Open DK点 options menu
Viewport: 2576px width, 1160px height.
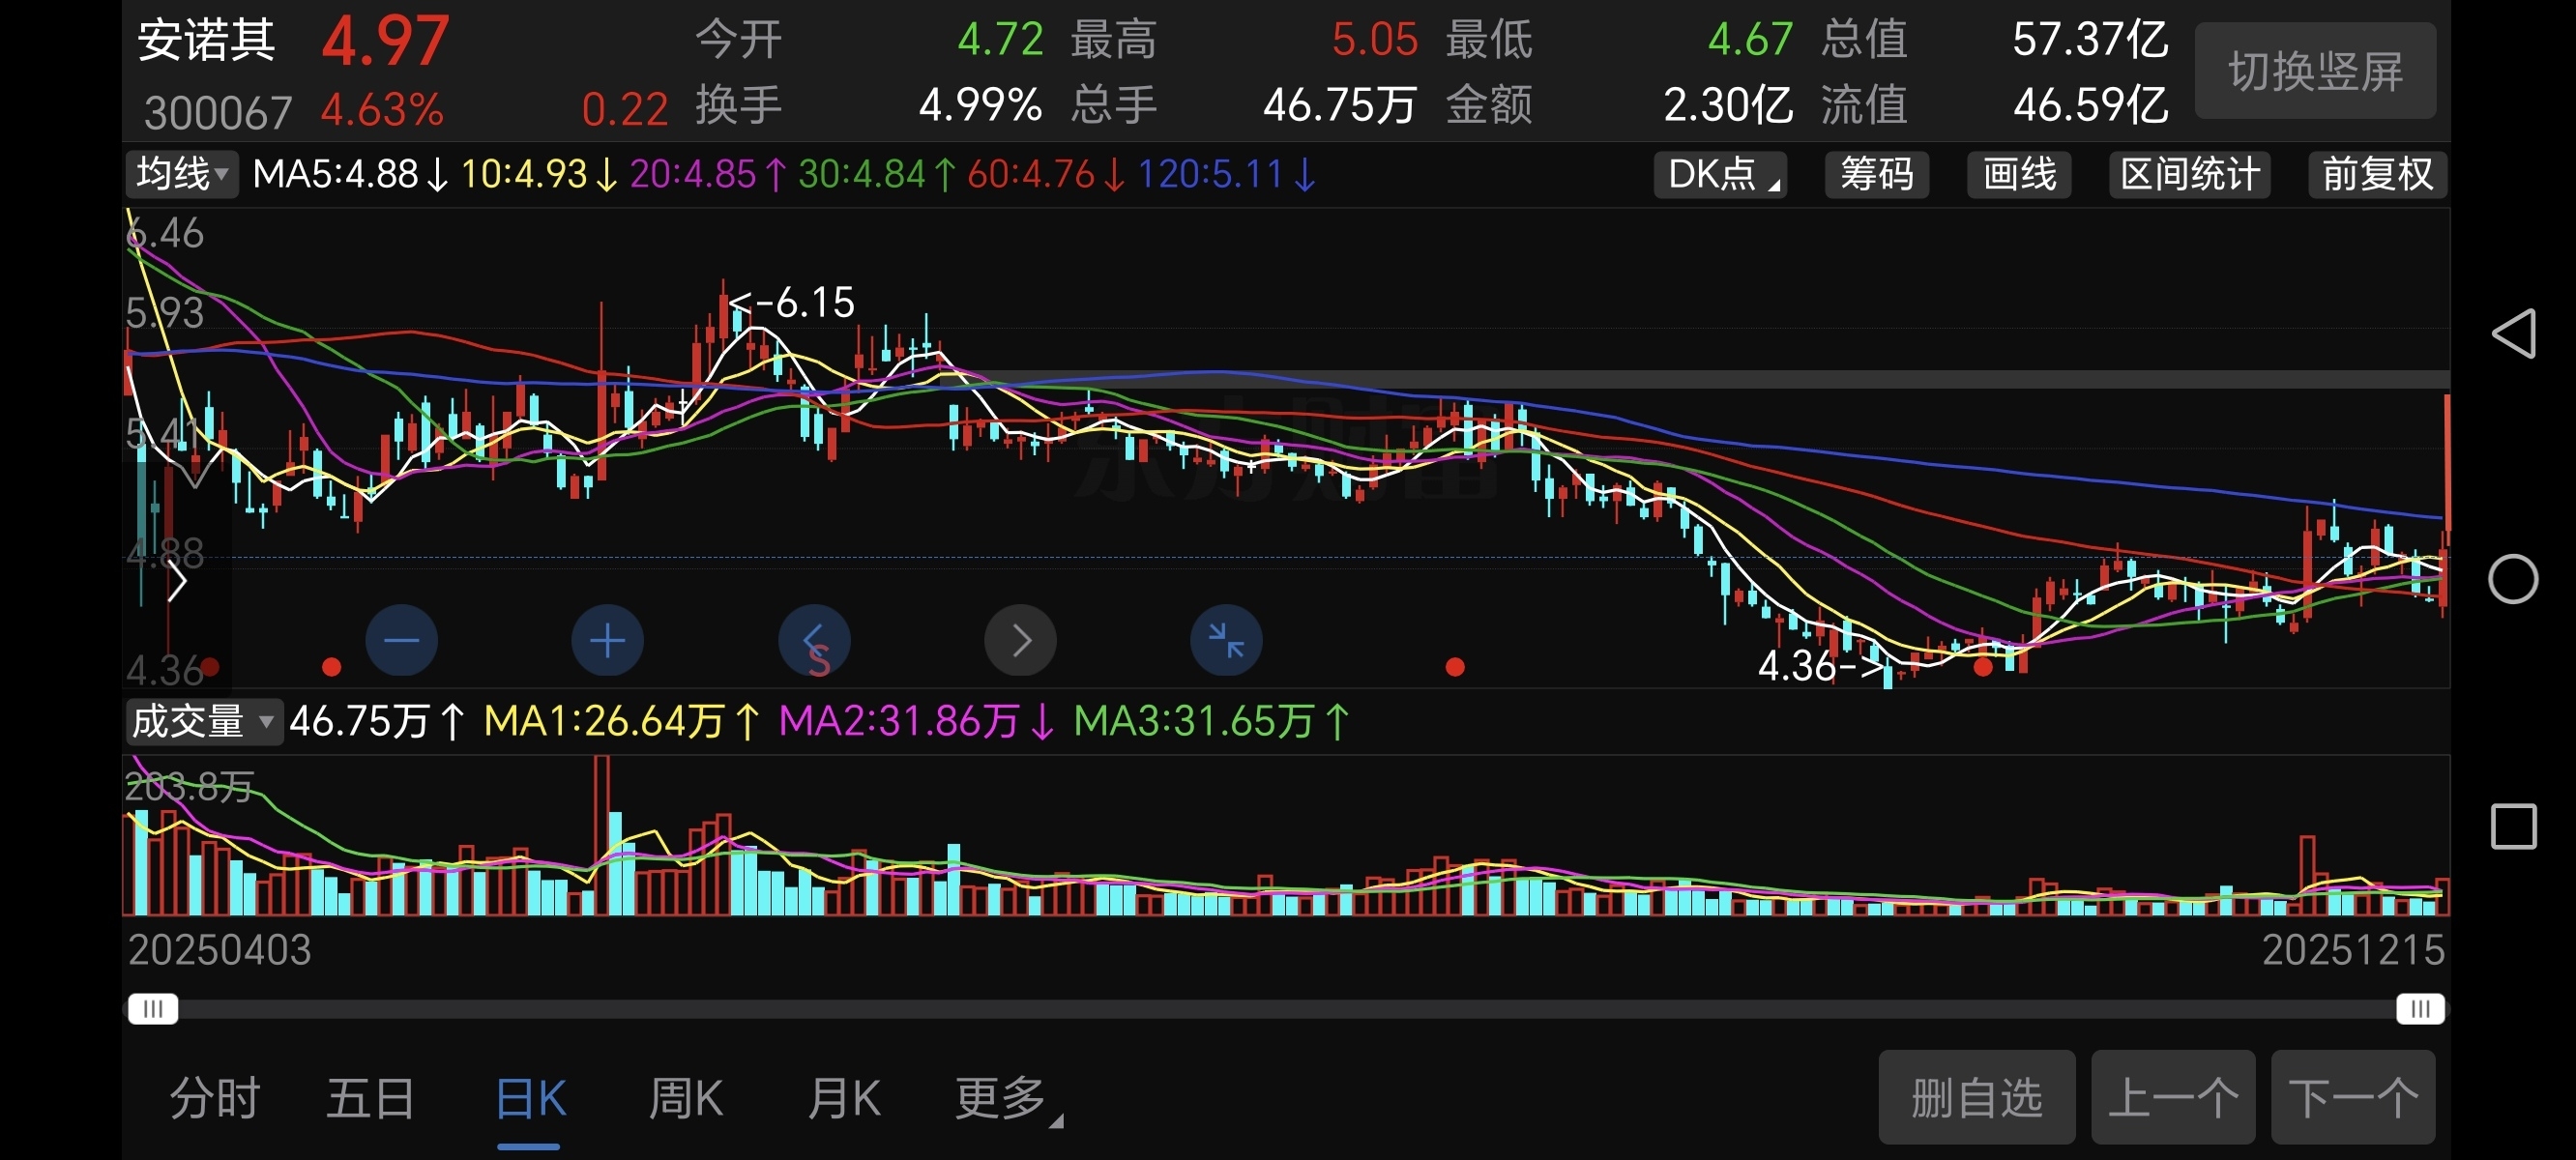(1720, 174)
